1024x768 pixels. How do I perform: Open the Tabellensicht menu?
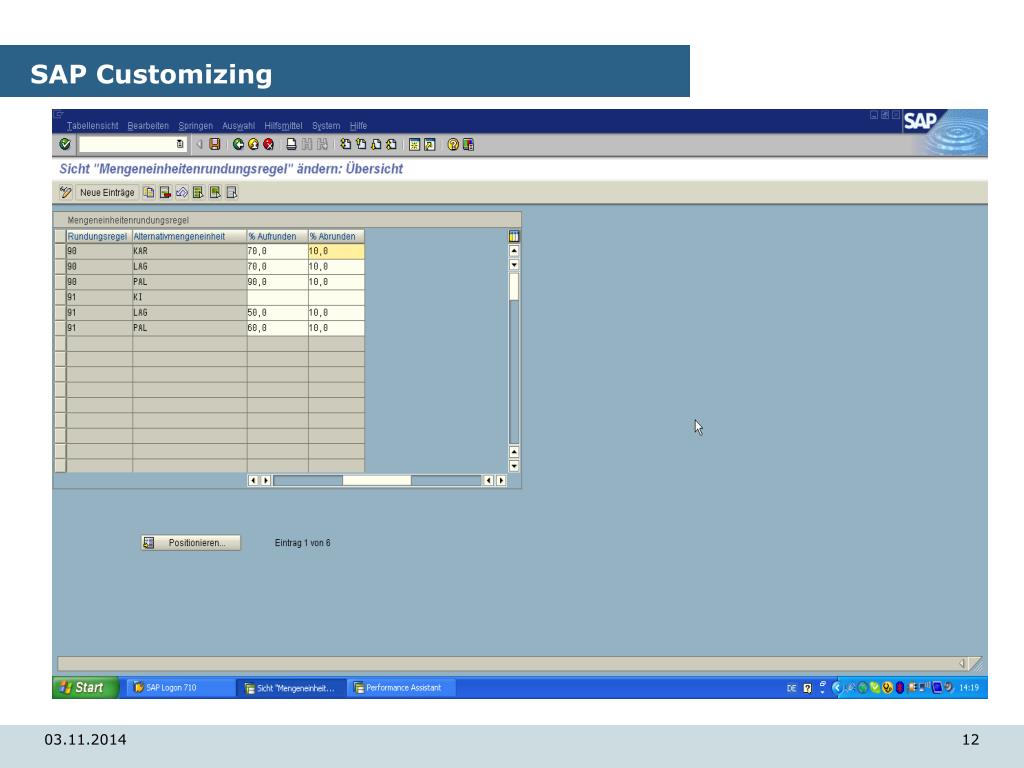(x=93, y=125)
